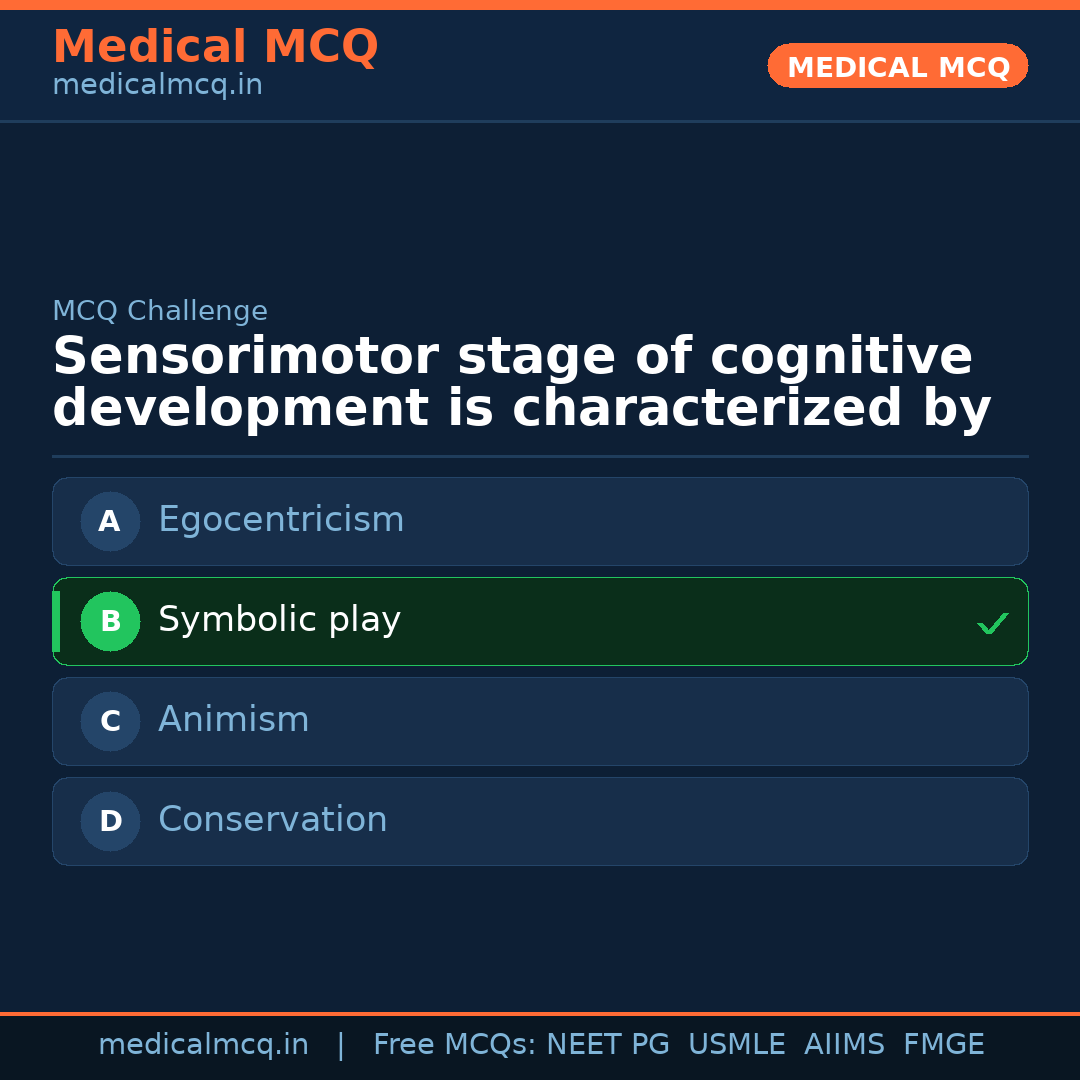Click the Free MCQs footer text

[454, 1045]
